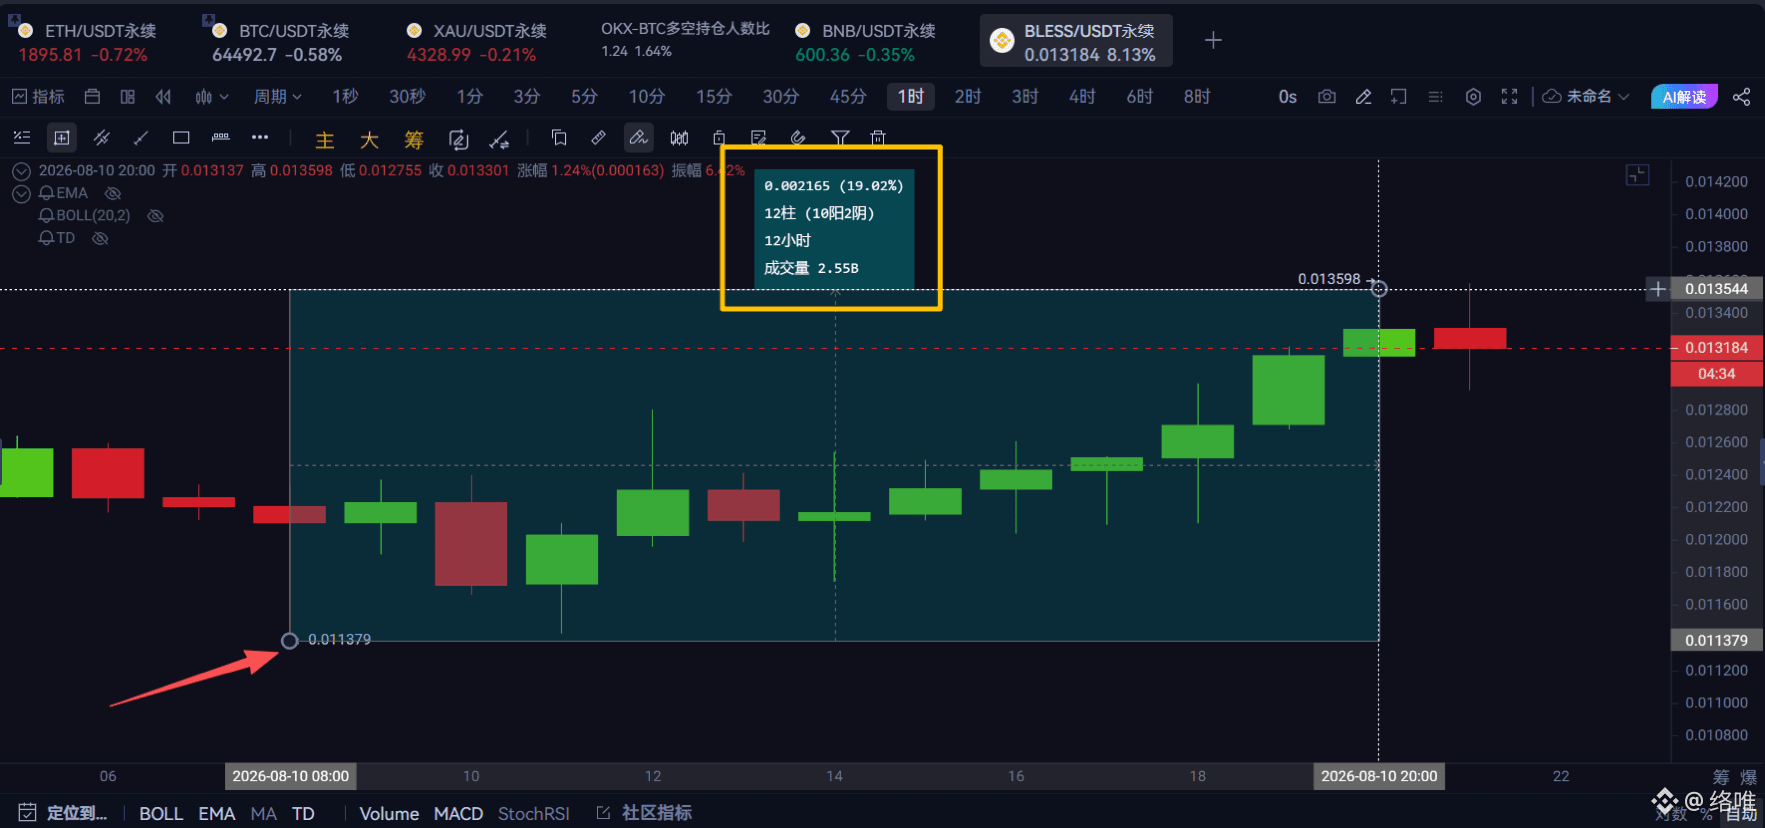The height and width of the screenshot is (828, 1765).
Task: Expand the 未命名 layout dropdown
Action: (x=1586, y=97)
